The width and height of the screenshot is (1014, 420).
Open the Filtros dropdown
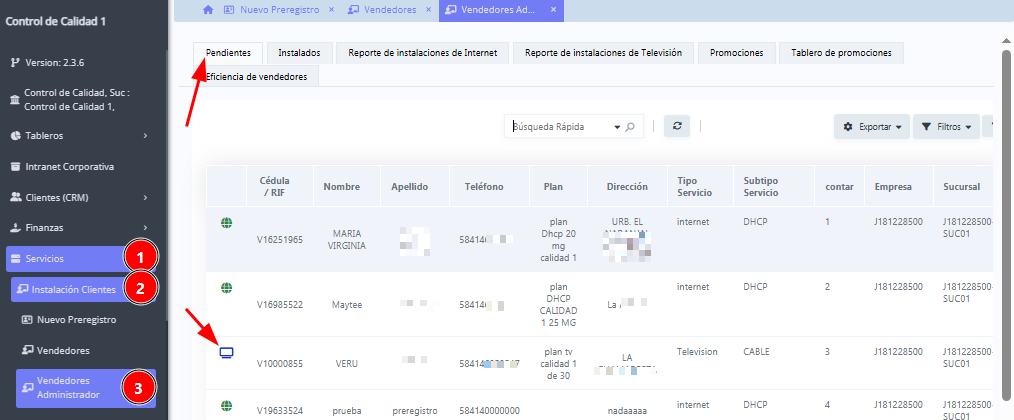click(x=945, y=127)
